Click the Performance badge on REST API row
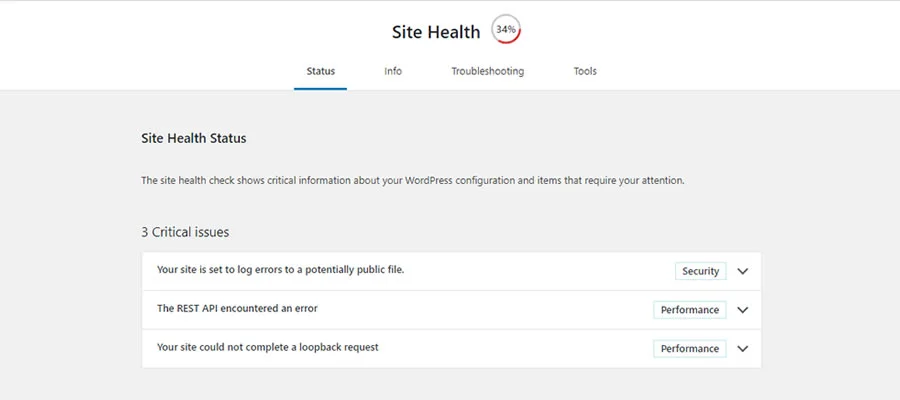 [689, 310]
